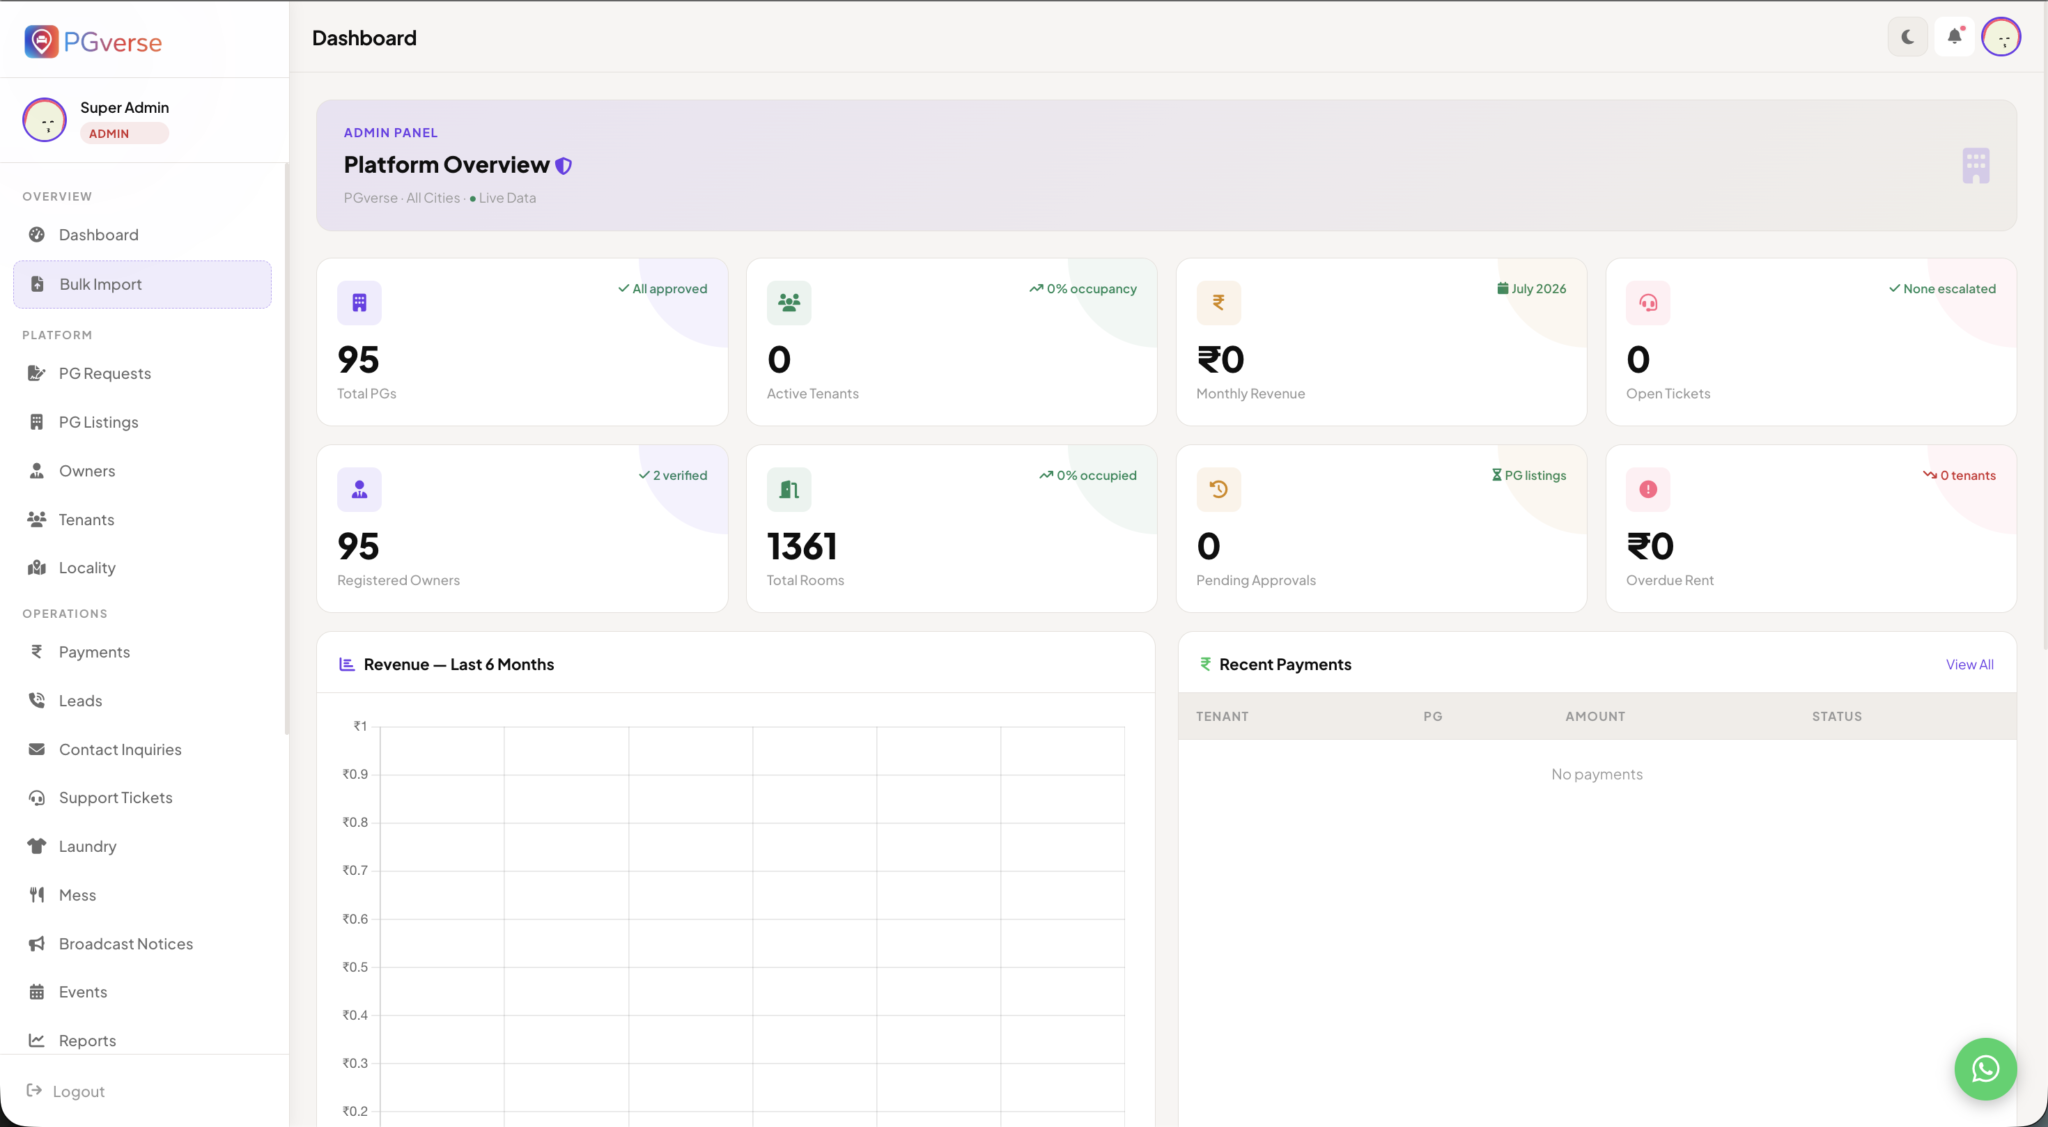Click the 'July 2026' label

pos(1531,289)
